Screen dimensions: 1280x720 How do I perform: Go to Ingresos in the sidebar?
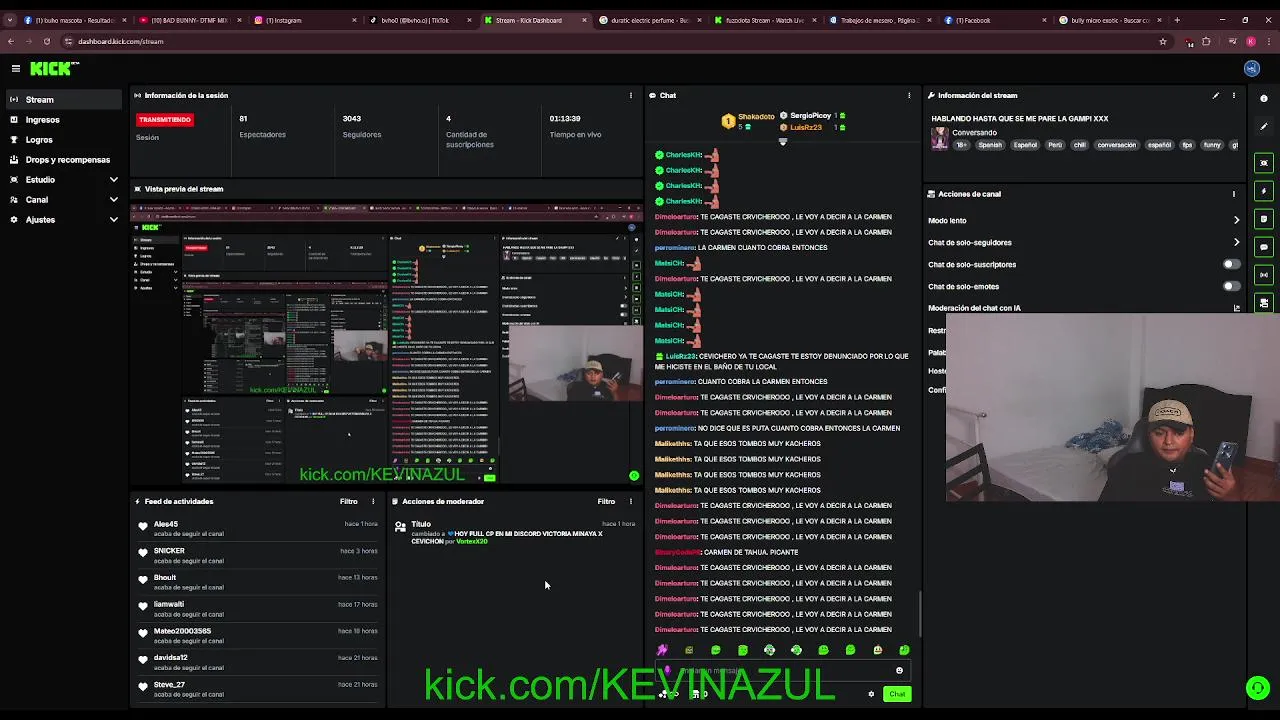62,119
